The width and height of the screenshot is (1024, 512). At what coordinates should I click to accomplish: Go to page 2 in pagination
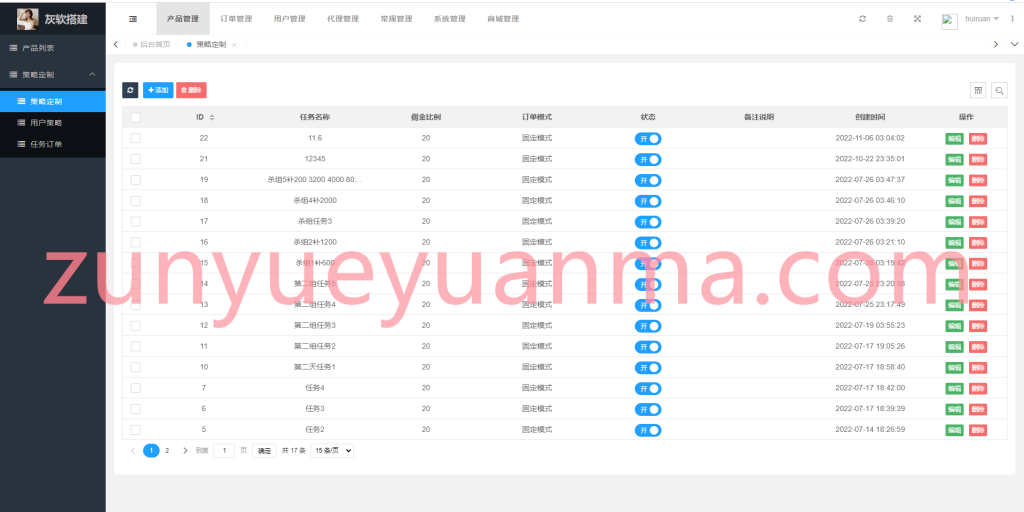pyautogui.click(x=167, y=451)
